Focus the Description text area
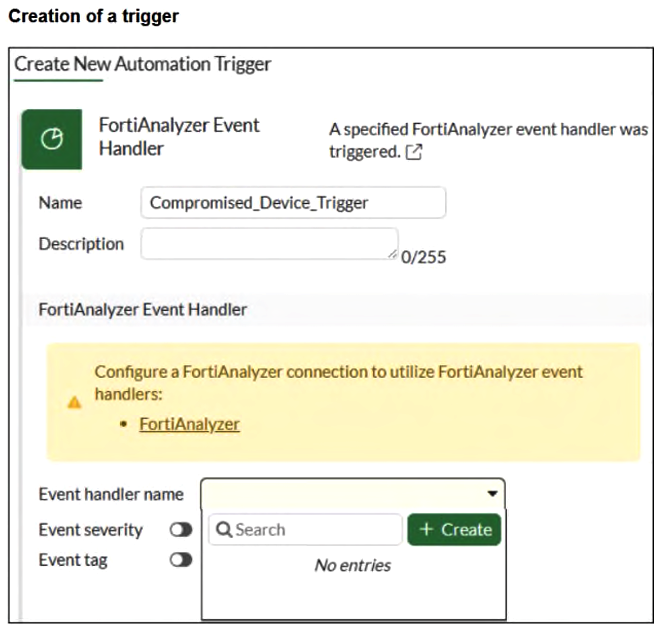Image resolution: width=655 pixels, height=625 pixels. point(268,244)
